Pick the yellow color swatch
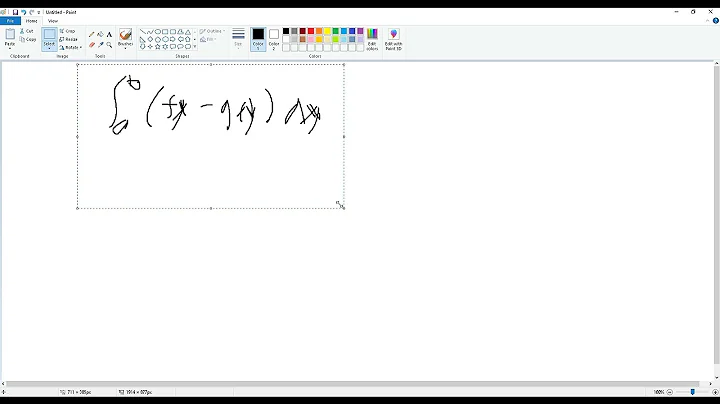 327,31
